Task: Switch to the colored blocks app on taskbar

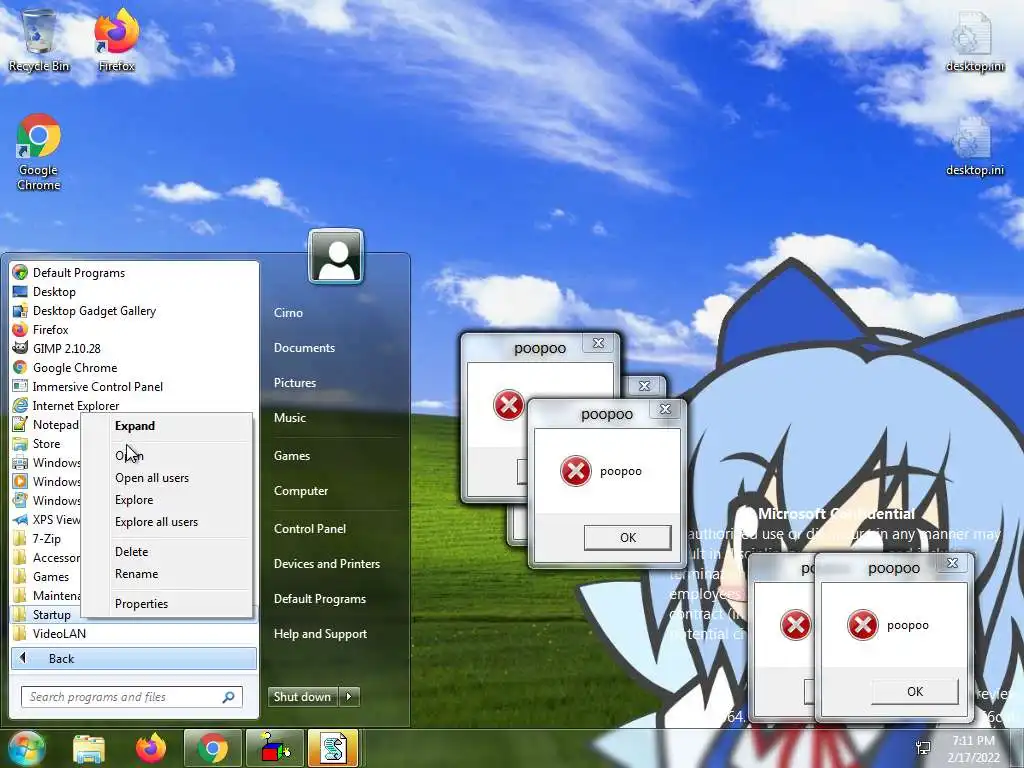Action: pos(275,748)
